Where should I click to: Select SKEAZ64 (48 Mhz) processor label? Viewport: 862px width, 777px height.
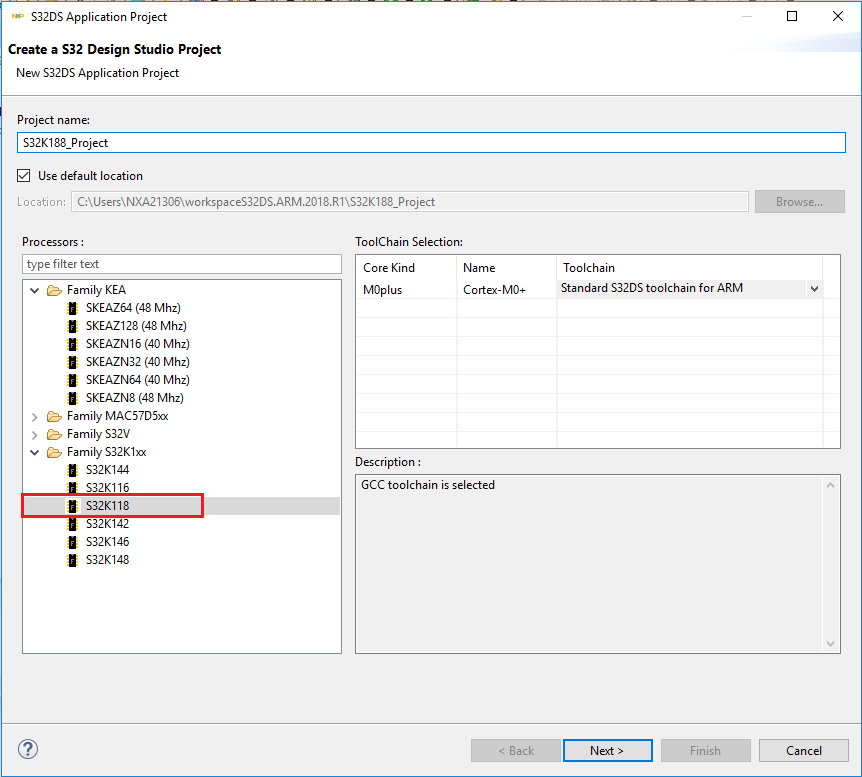click(x=133, y=308)
